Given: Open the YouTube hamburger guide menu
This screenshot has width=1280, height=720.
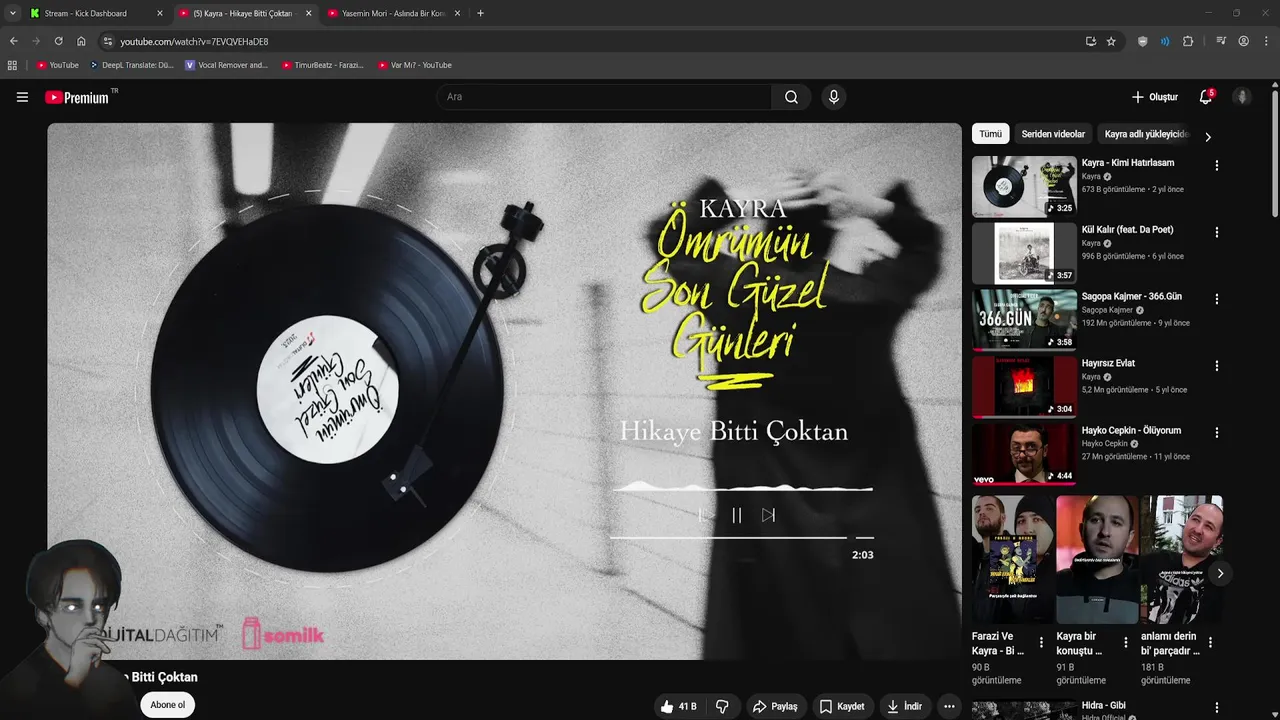Looking at the screenshot, I should 22,97.
